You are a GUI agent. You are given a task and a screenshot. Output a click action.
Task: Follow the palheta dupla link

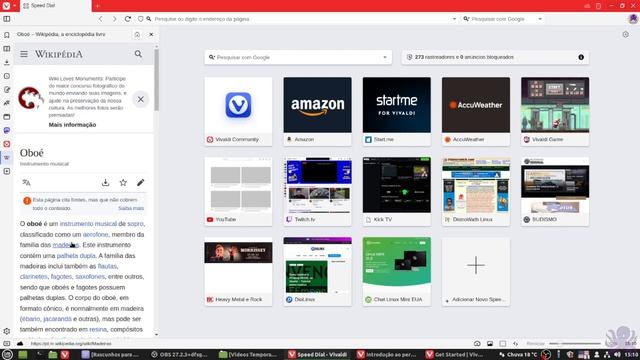click(76, 256)
